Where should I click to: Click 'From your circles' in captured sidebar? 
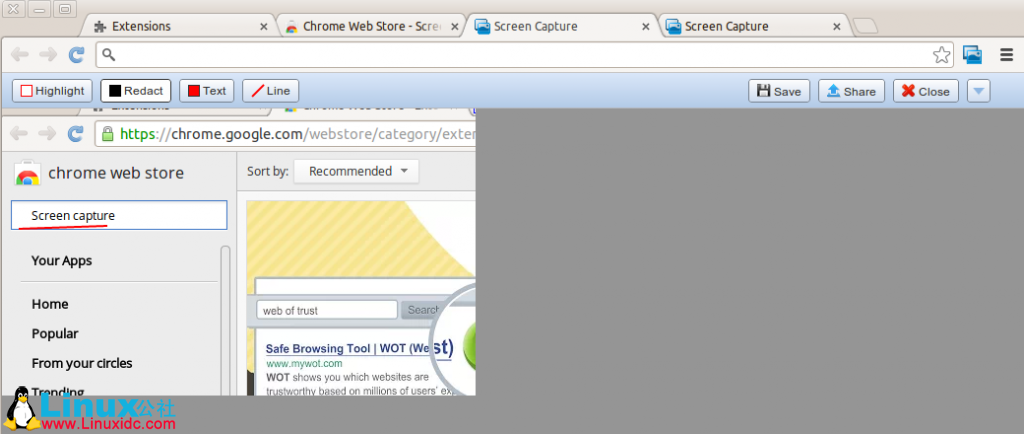click(82, 363)
